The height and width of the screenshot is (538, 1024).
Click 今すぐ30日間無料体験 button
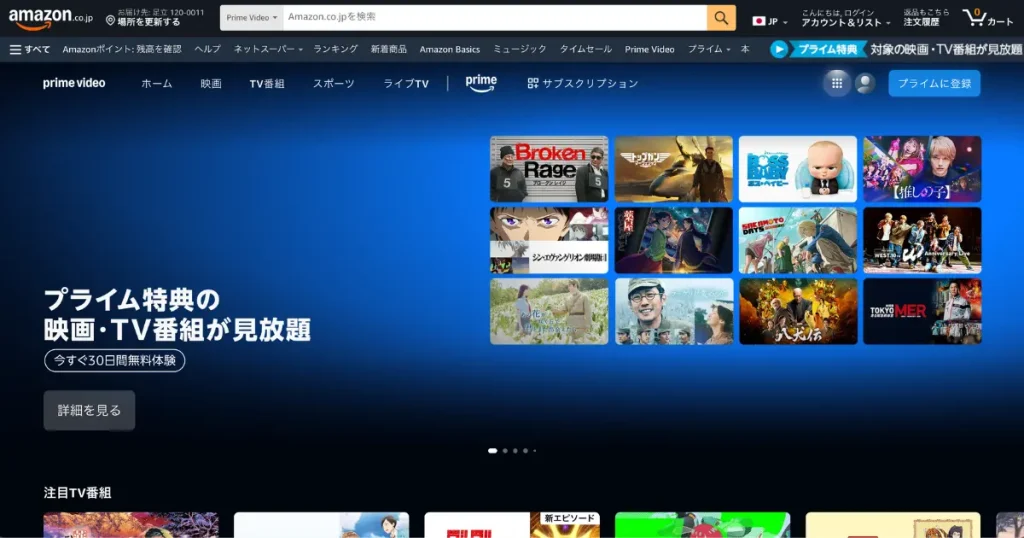tap(114, 360)
